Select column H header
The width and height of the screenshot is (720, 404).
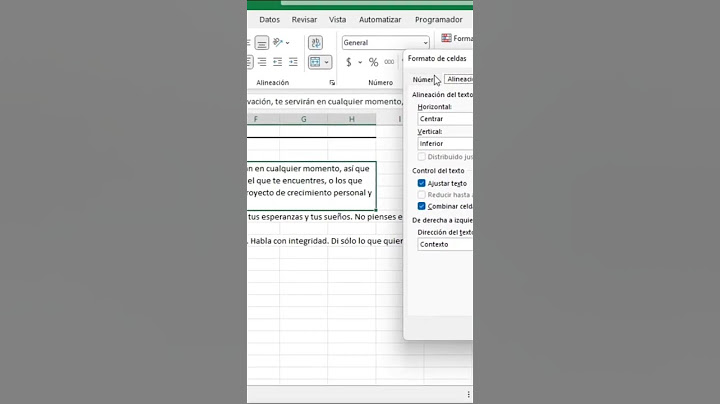(352, 119)
